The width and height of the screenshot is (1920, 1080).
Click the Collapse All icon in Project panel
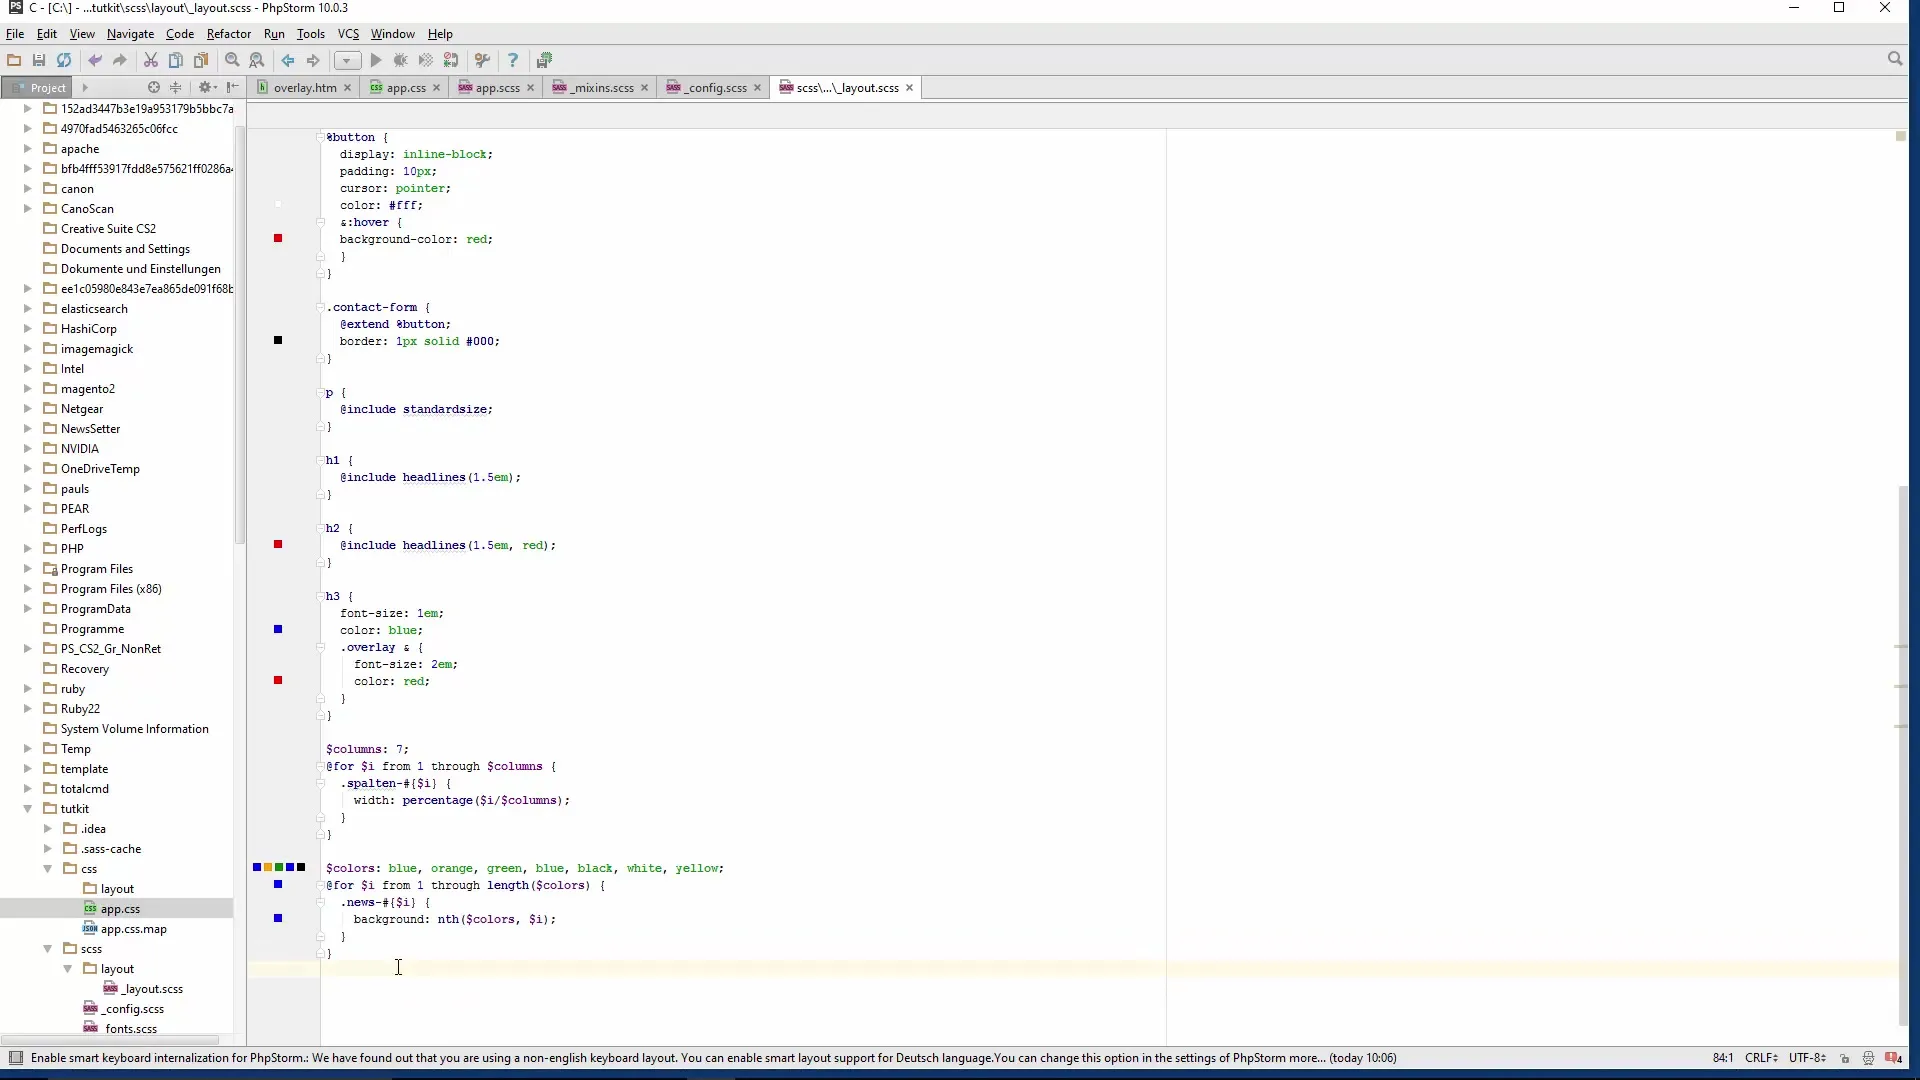click(x=176, y=87)
